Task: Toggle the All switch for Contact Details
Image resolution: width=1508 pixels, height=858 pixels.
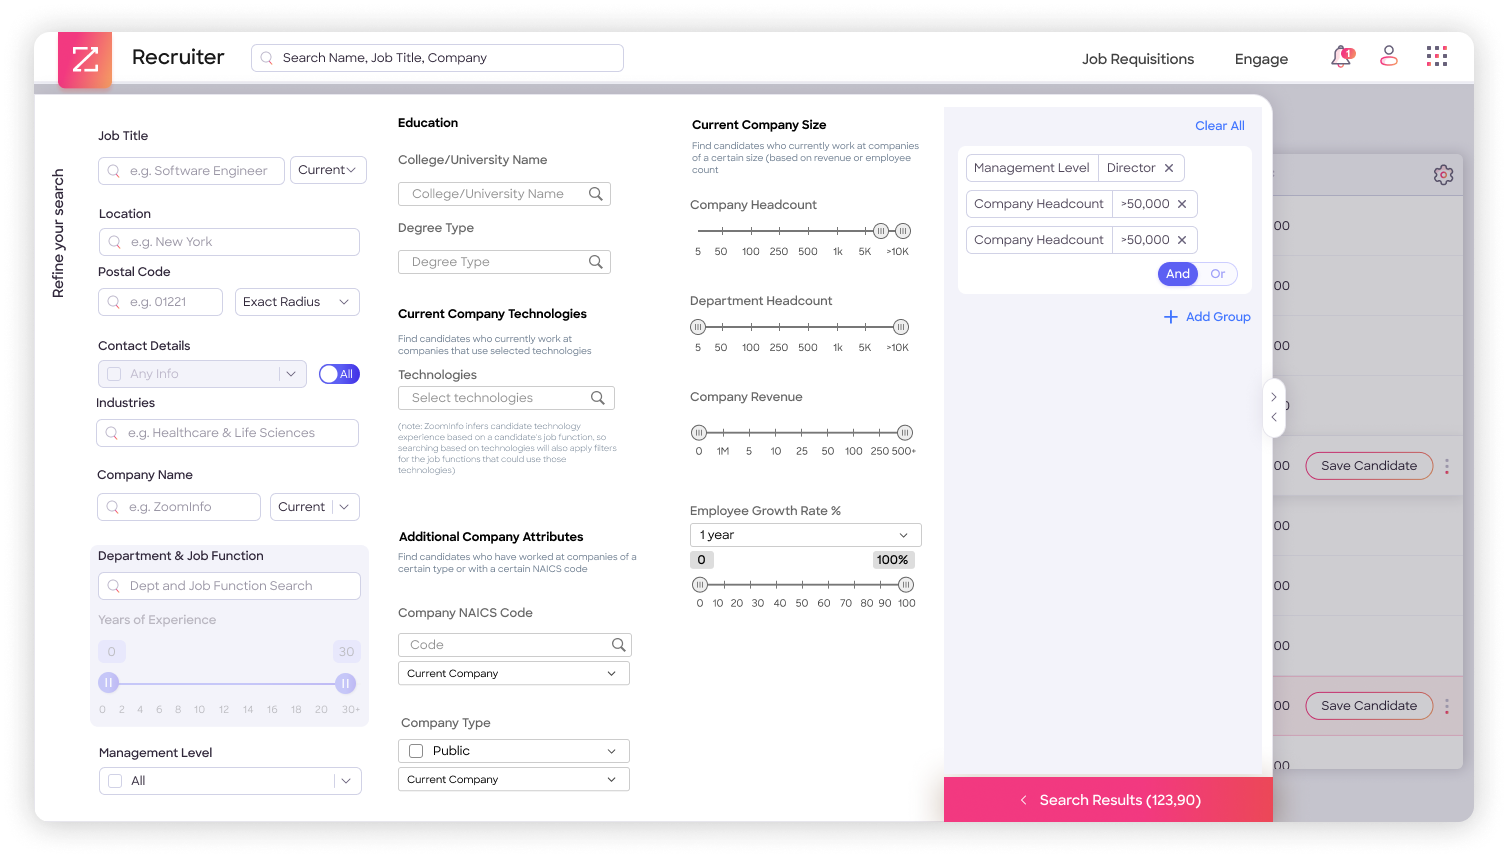Action: 339,374
